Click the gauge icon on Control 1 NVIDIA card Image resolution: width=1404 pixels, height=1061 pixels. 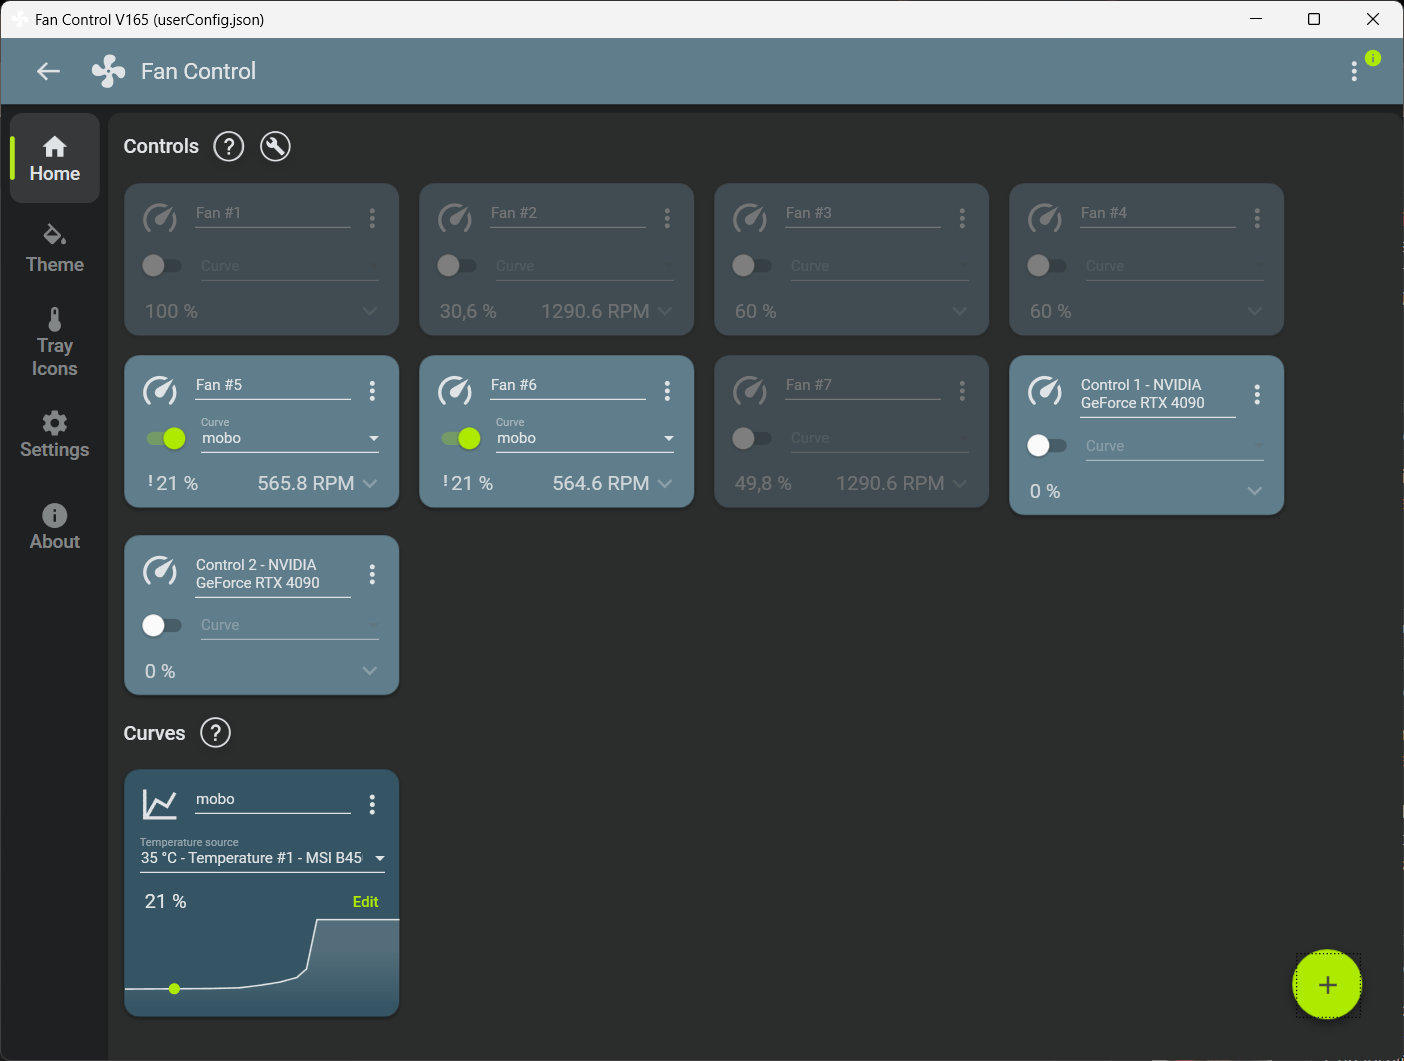pos(1045,389)
